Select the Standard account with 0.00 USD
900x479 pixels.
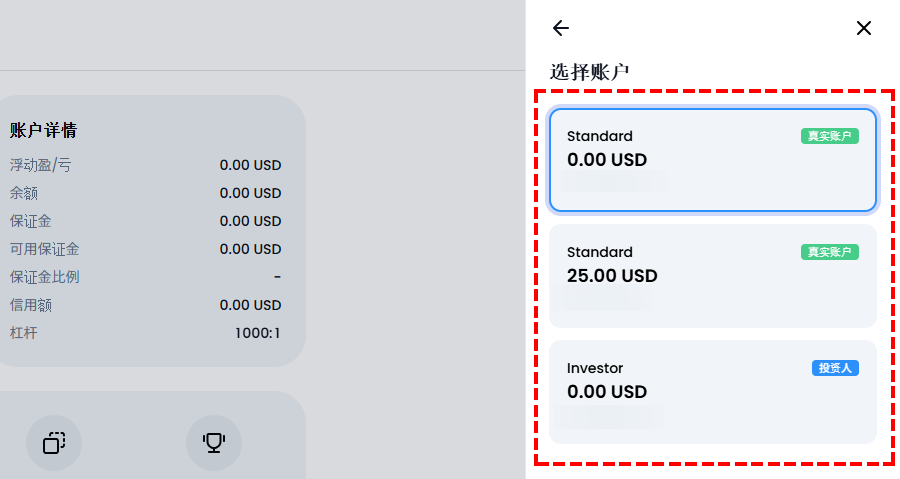click(x=713, y=160)
